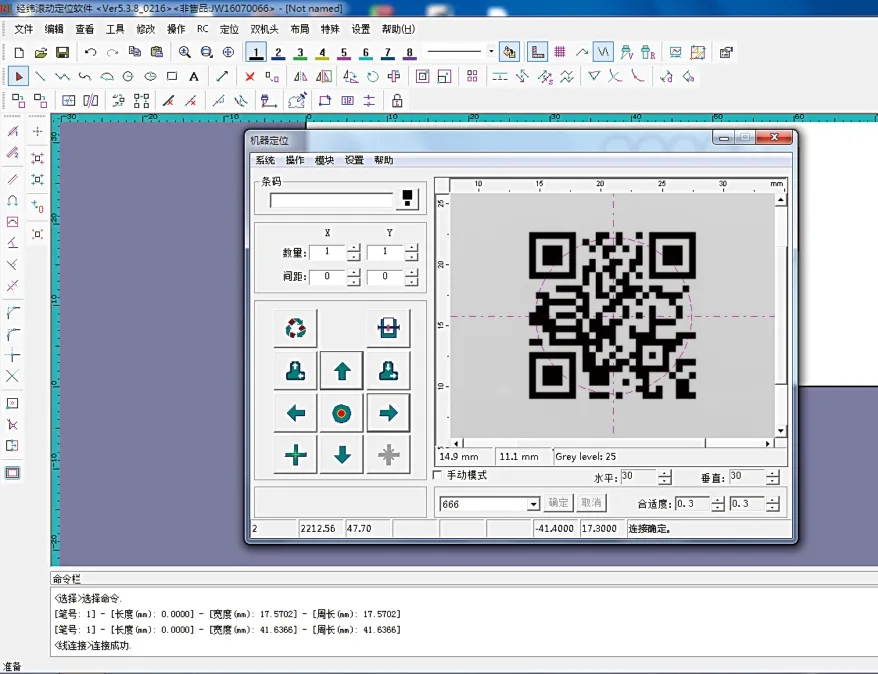Click the zoom in magnifier icon
This screenshot has height=674, width=878.
184,53
